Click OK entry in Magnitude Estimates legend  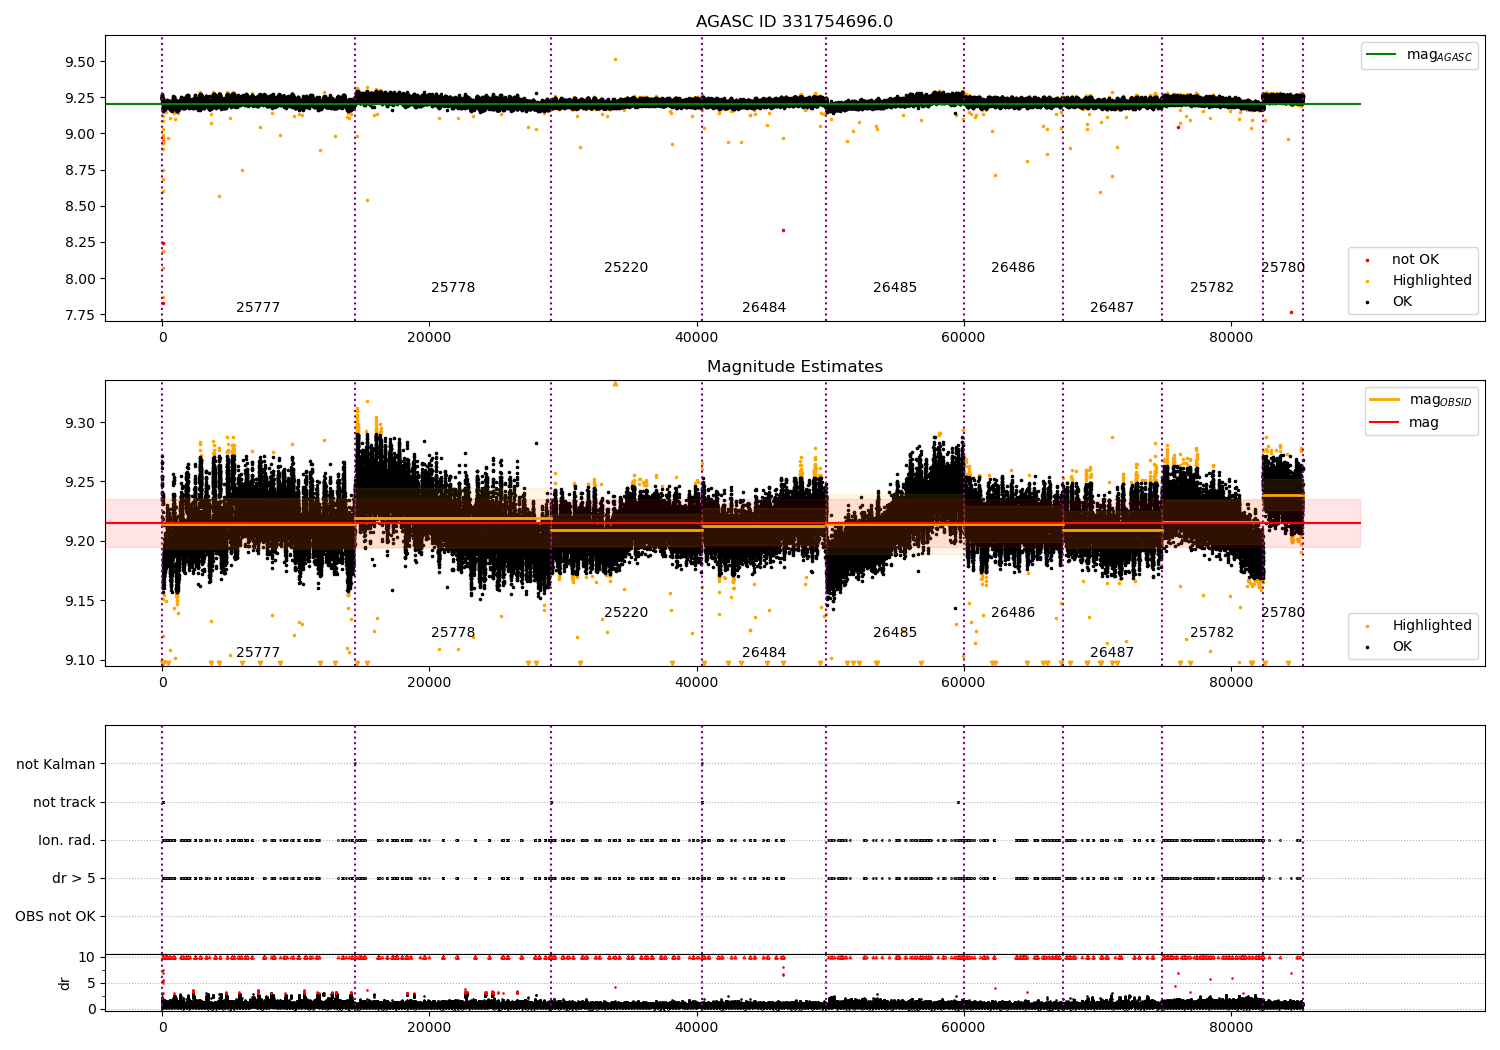(1402, 647)
